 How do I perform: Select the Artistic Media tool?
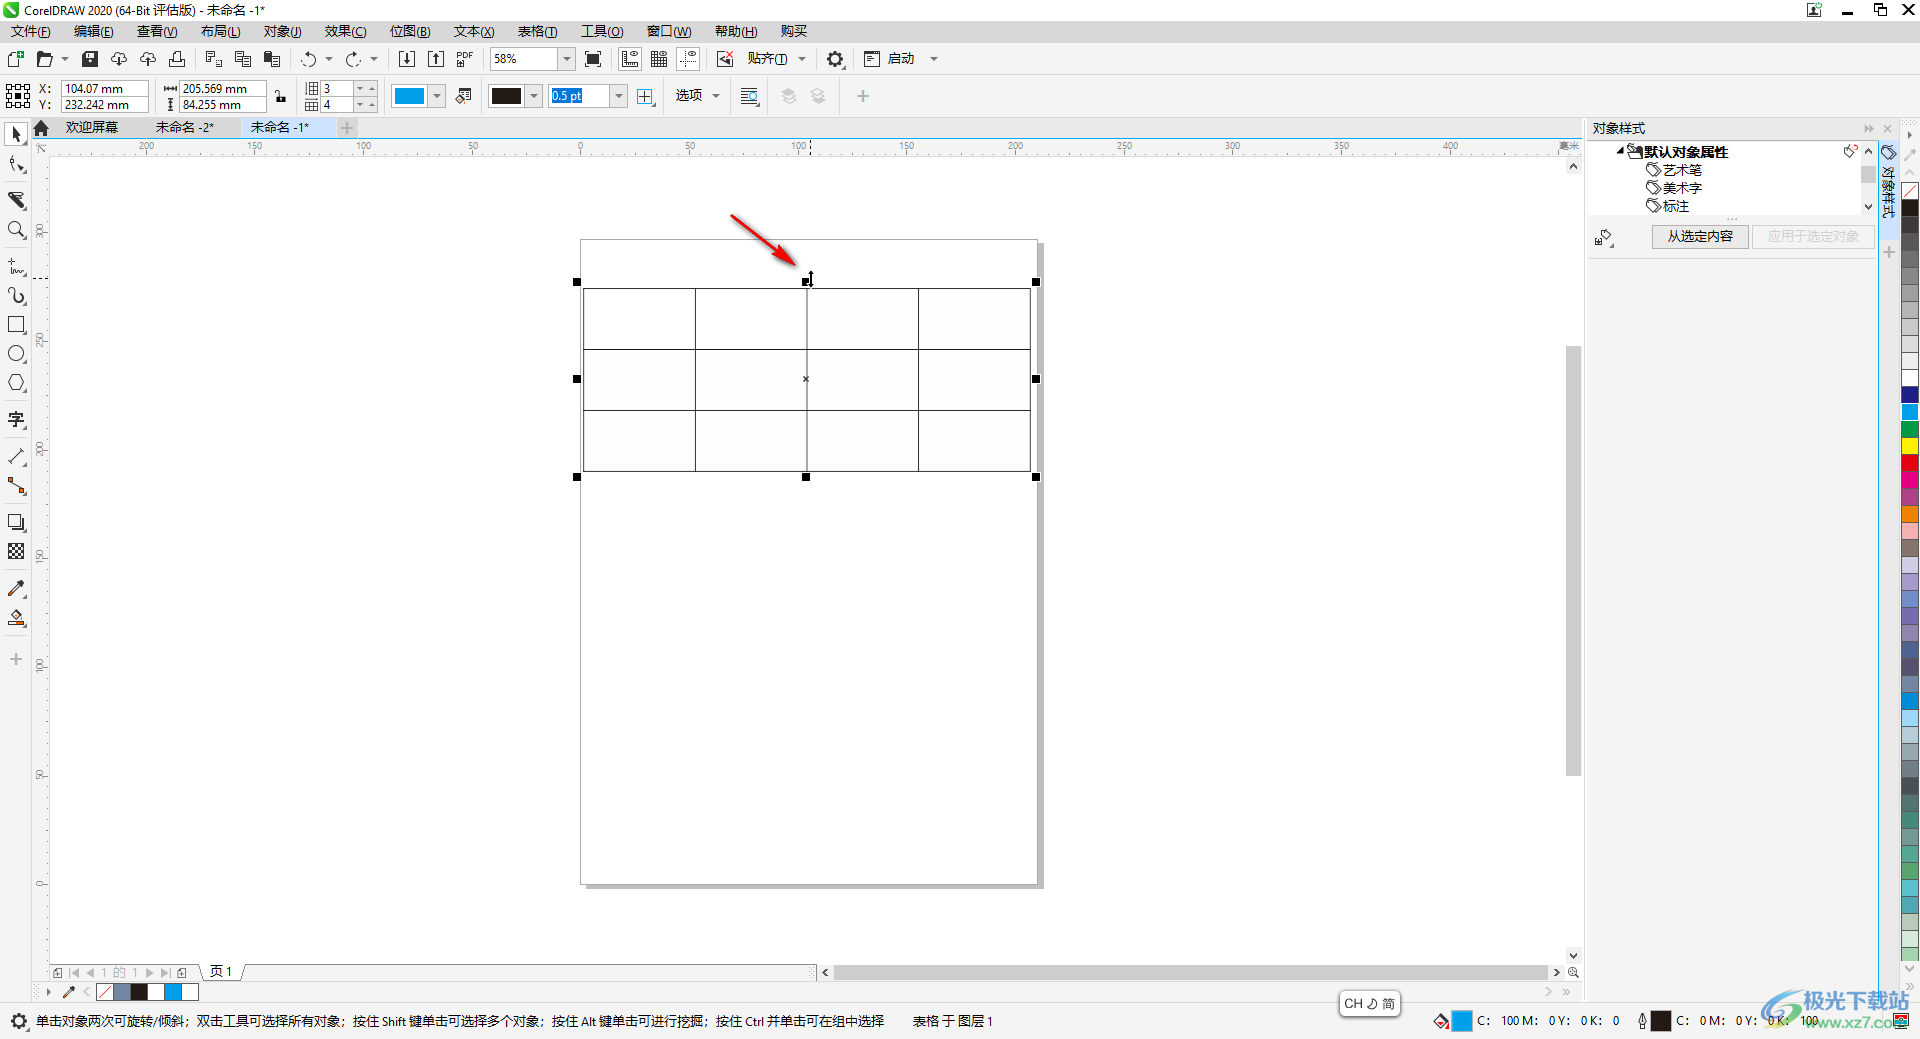click(x=16, y=296)
